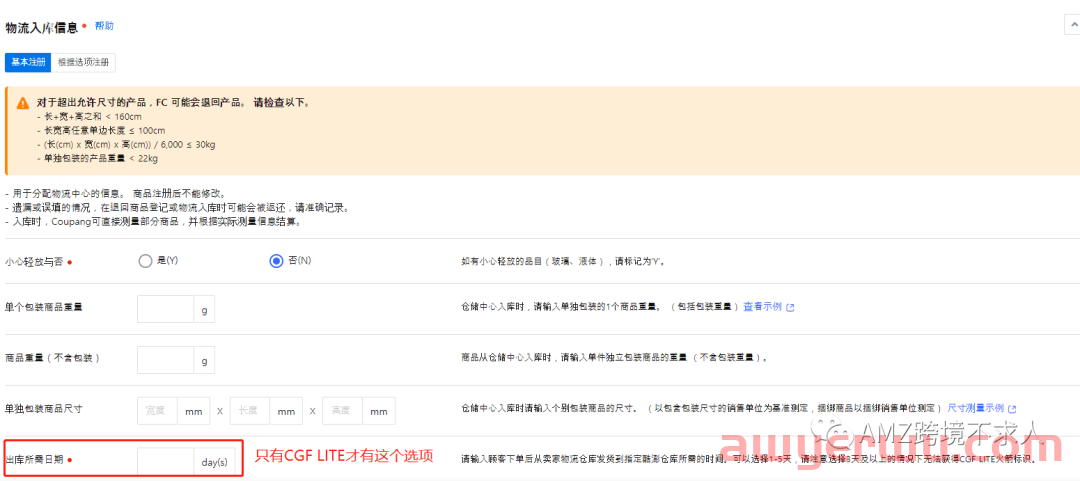The width and height of the screenshot is (1080, 481).
Task: Focus the 单个包装商品重量 input field
Action: coord(165,309)
